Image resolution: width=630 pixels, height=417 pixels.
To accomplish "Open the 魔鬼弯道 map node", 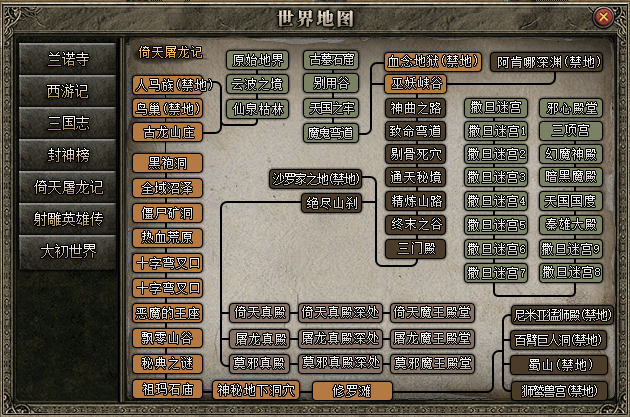I will [331, 133].
